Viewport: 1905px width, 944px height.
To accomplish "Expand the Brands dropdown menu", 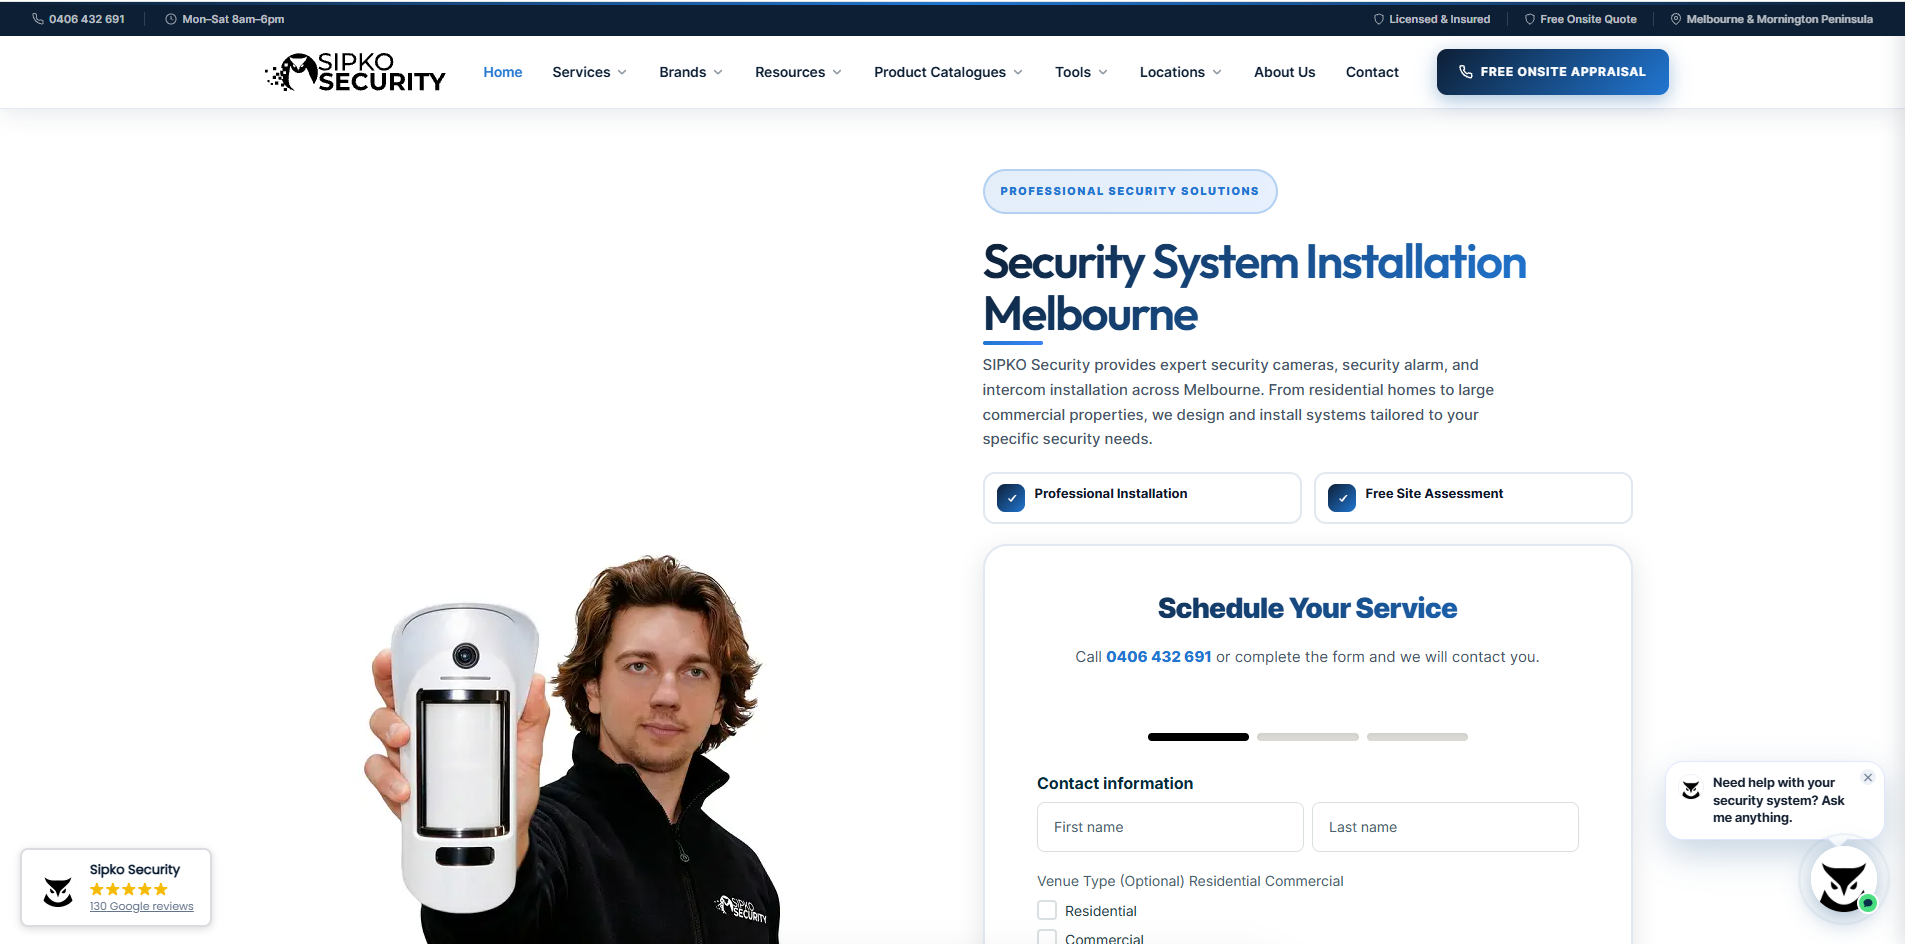I will click(x=691, y=72).
